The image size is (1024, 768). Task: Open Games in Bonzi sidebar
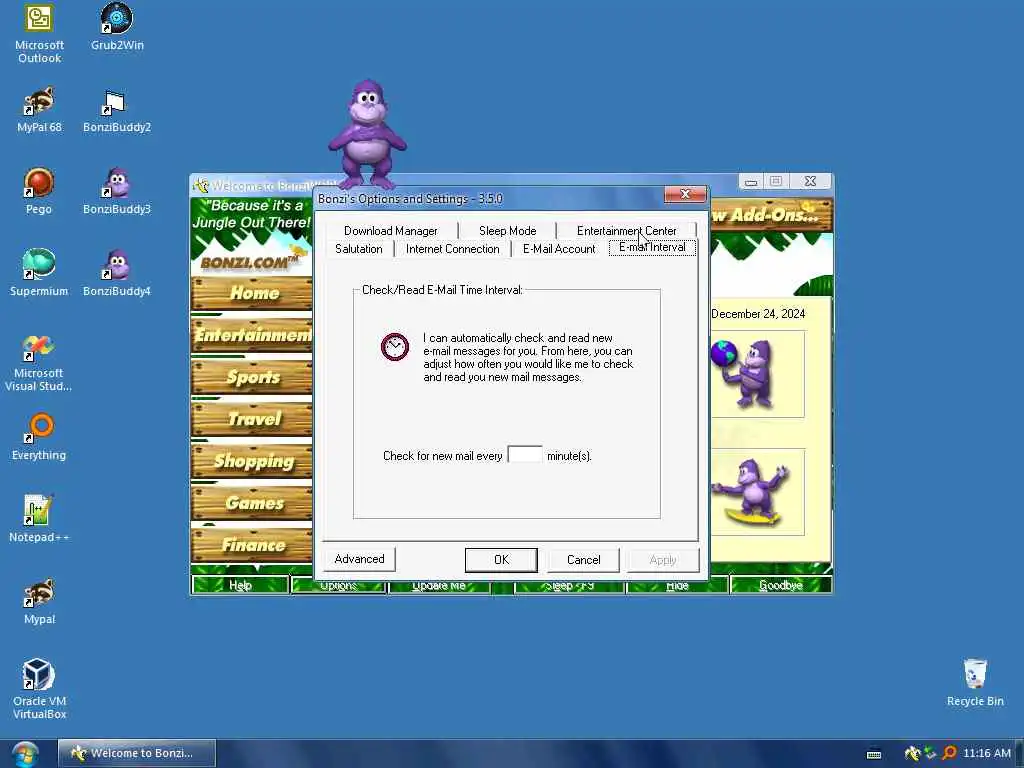pos(252,503)
